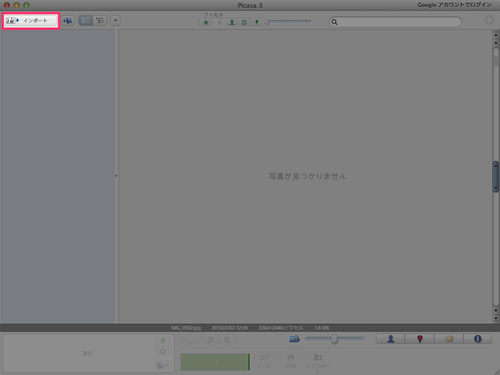Image resolution: width=500 pixels, height=375 pixels.
Task: Click Google アカウントでログイン link
Action: tap(454, 5)
